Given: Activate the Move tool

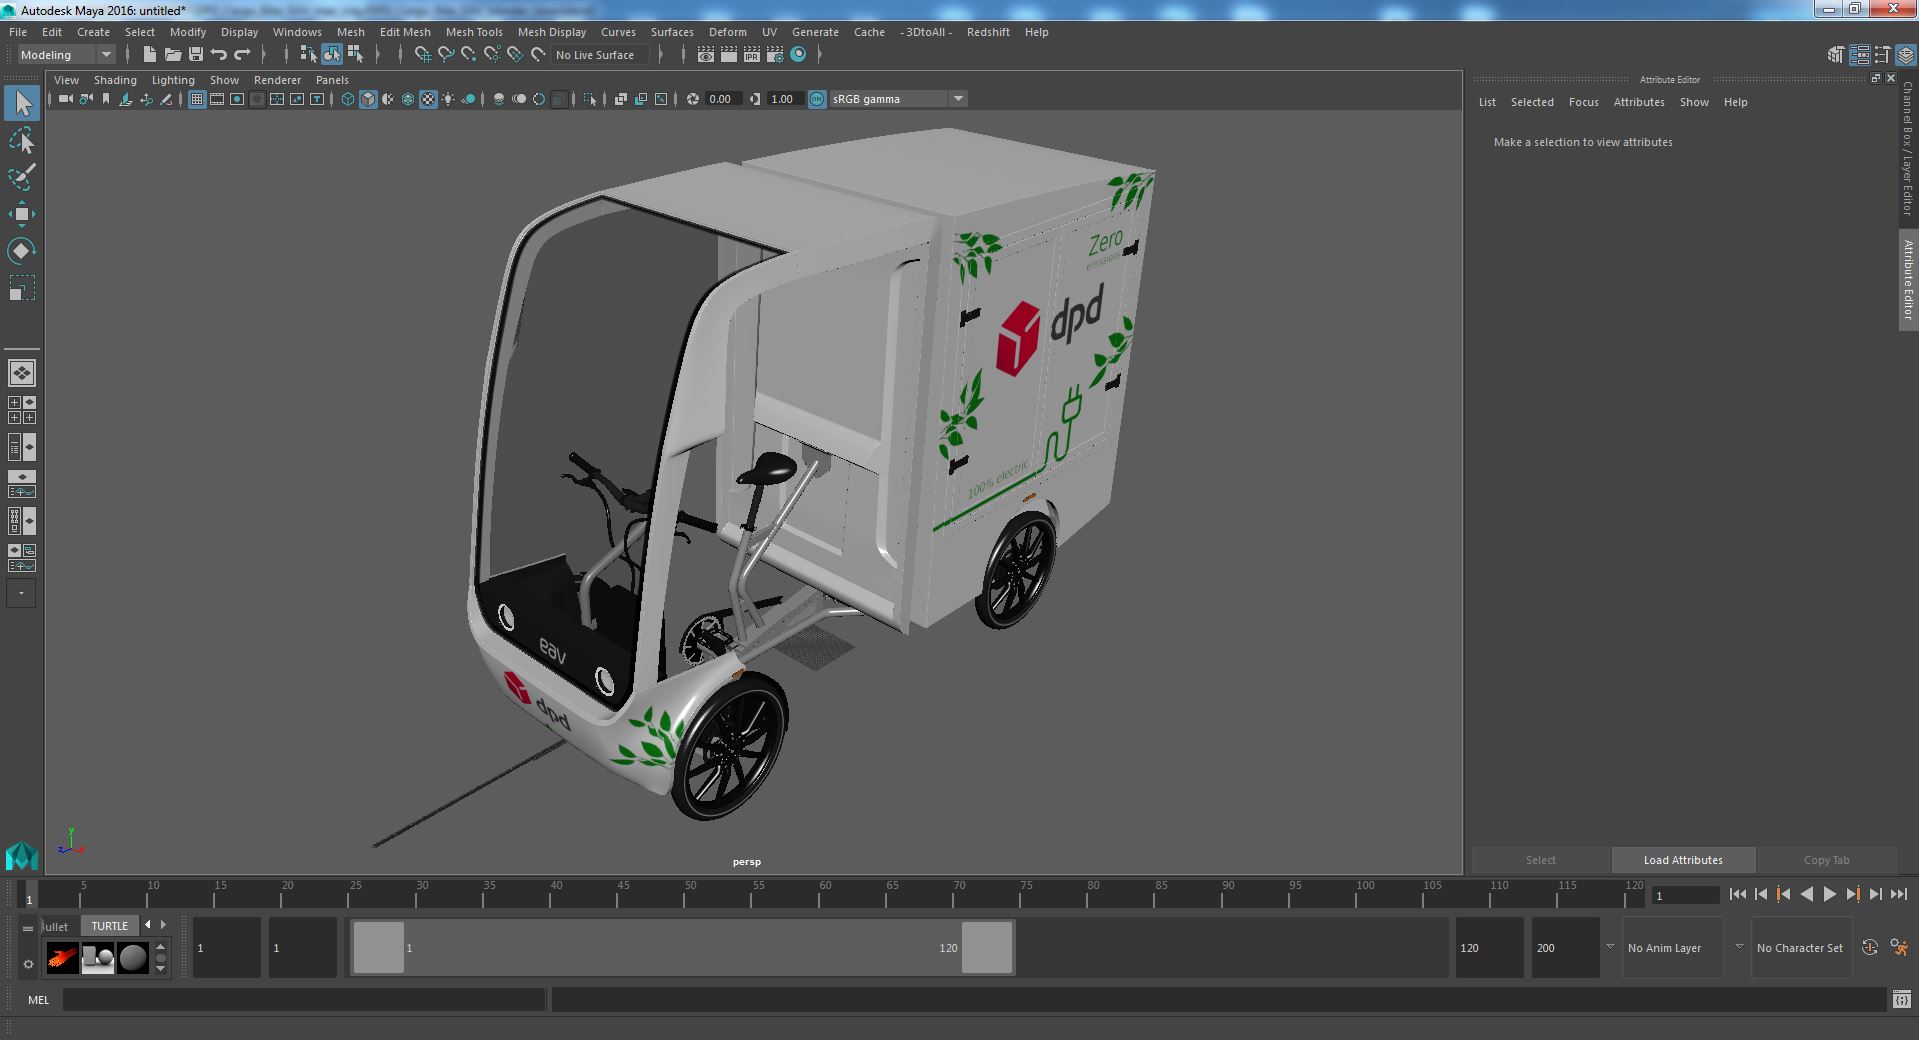Looking at the screenshot, I should pos(21,214).
